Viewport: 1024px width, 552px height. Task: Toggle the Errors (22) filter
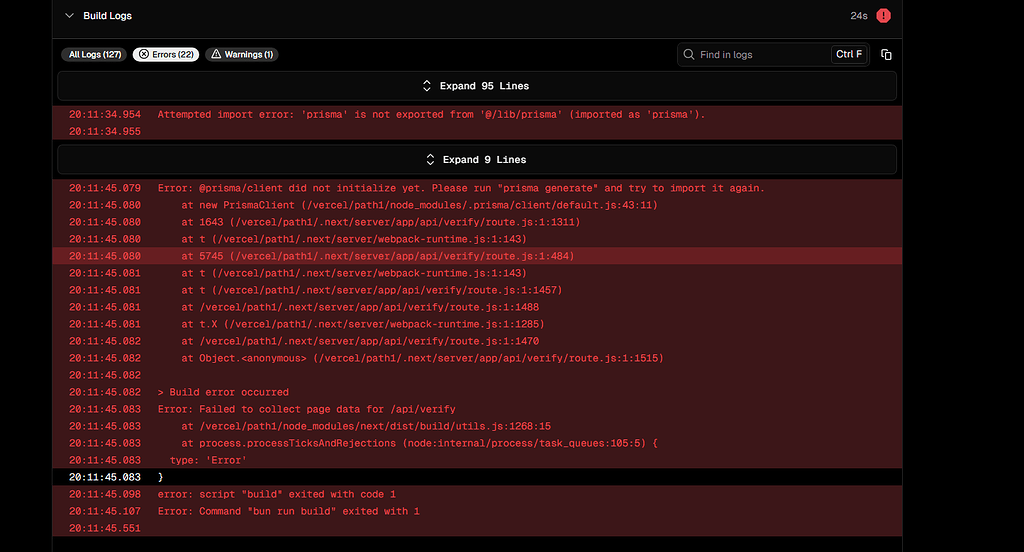pyautogui.click(x=166, y=54)
